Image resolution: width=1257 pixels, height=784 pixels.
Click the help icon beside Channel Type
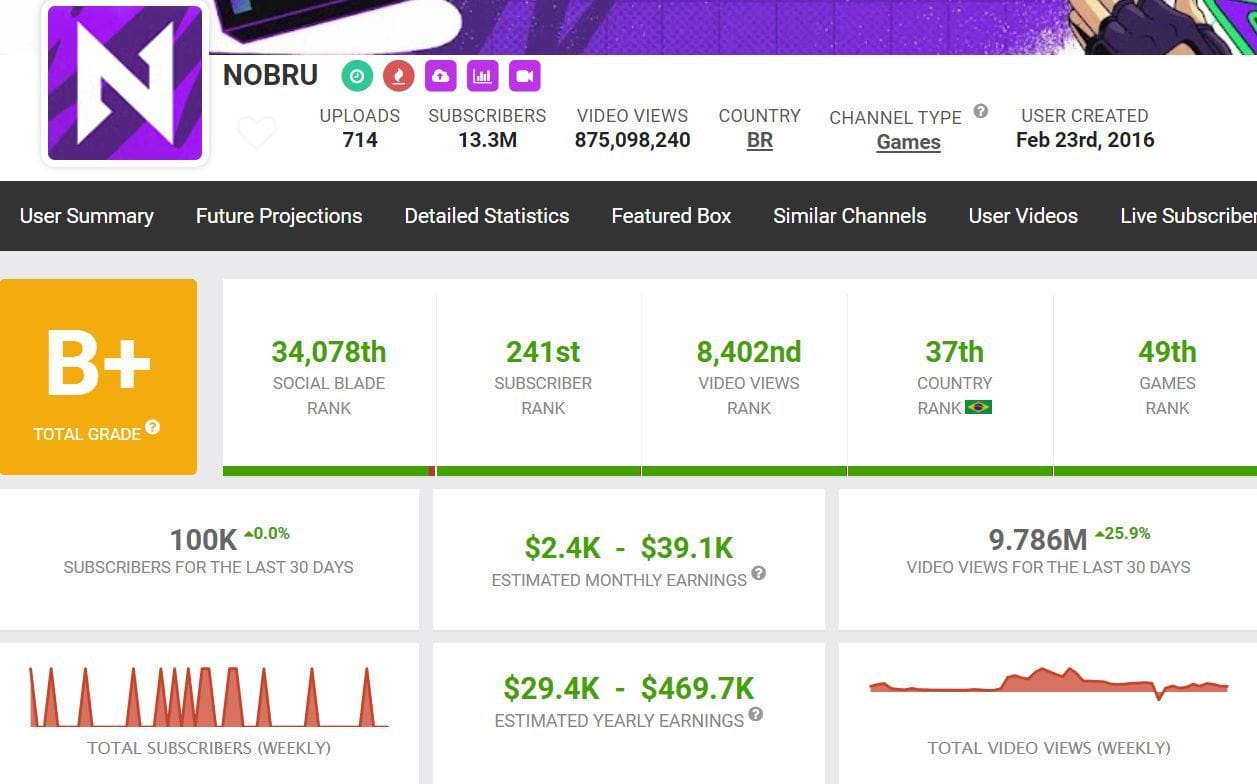(x=981, y=111)
